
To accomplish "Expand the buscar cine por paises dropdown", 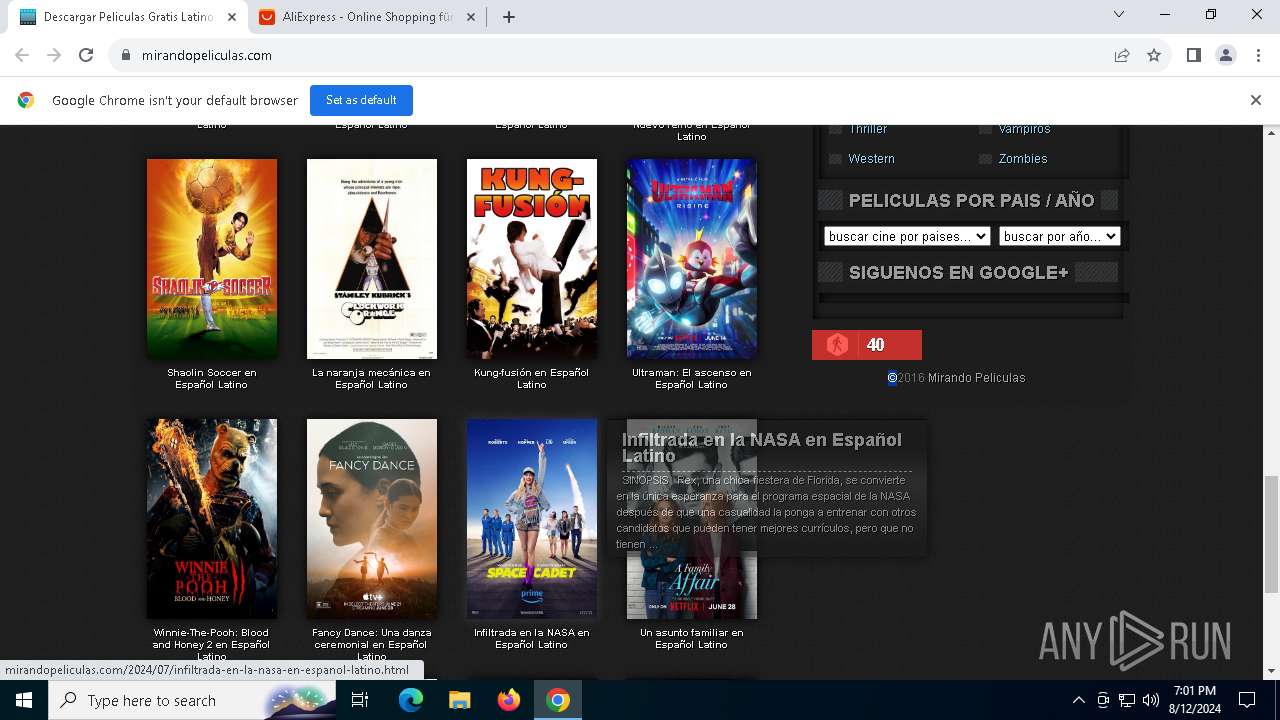I will 907,237.
